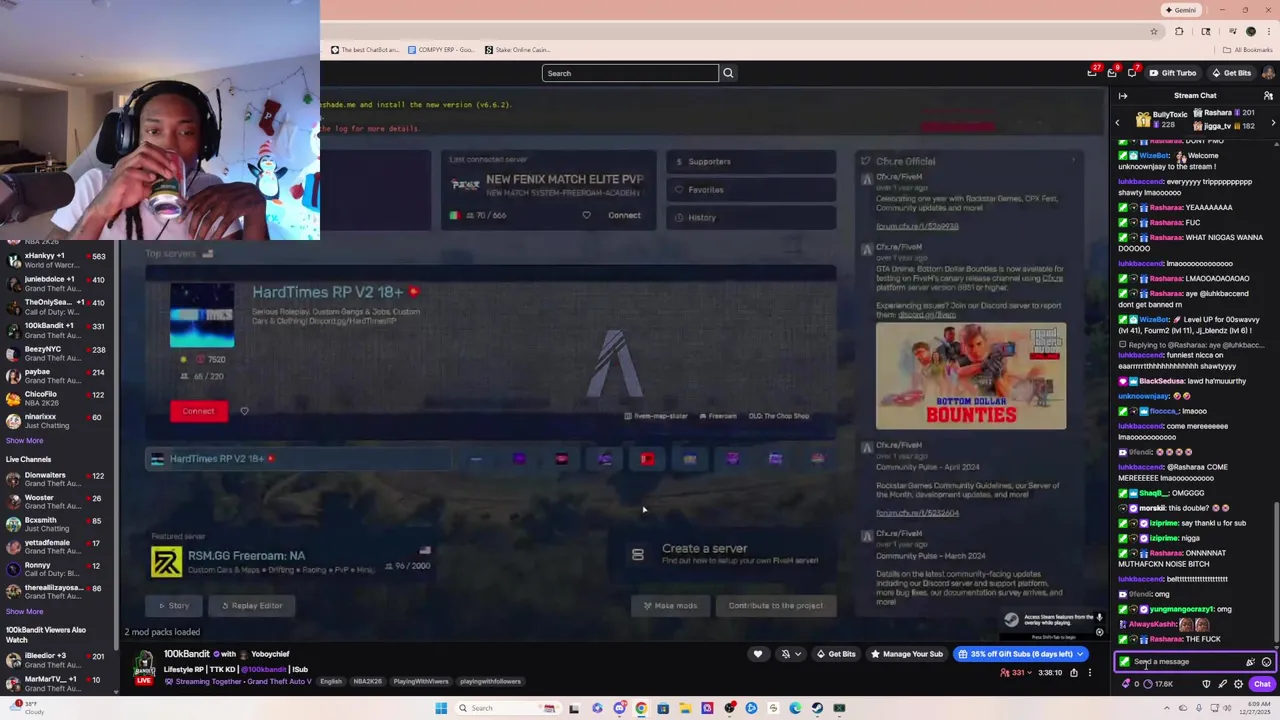The image size is (1280, 720).
Task: Open ChicoFilo channel in sidebar
Action: point(58,398)
